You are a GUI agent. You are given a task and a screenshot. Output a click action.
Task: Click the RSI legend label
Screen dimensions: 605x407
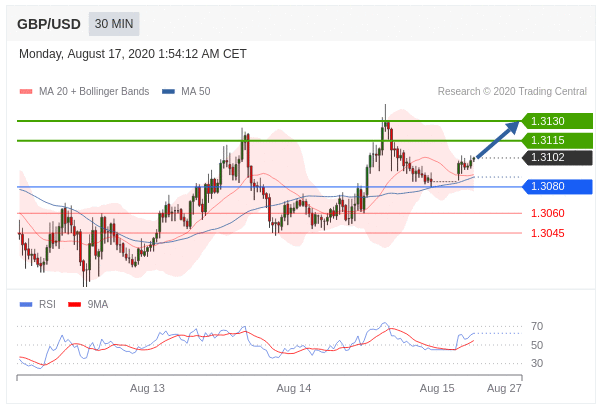click(47, 304)
